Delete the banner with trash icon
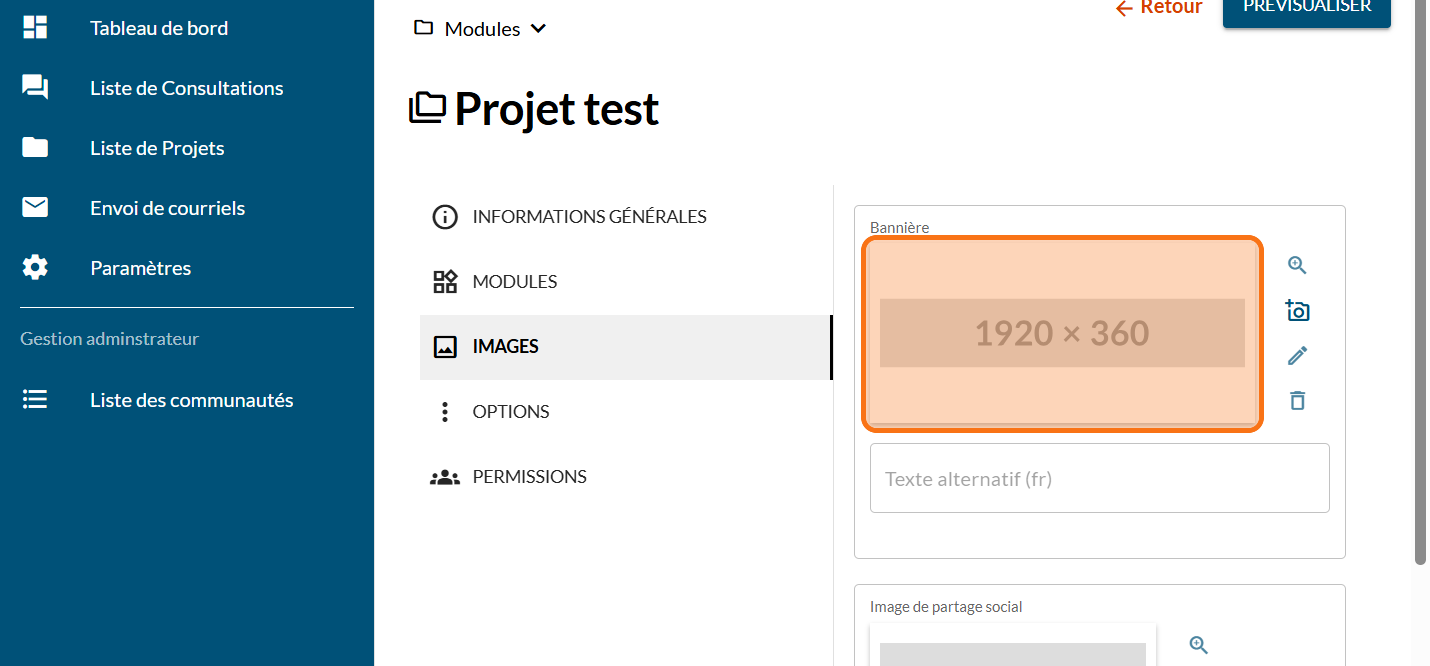 coord(1297,401)
